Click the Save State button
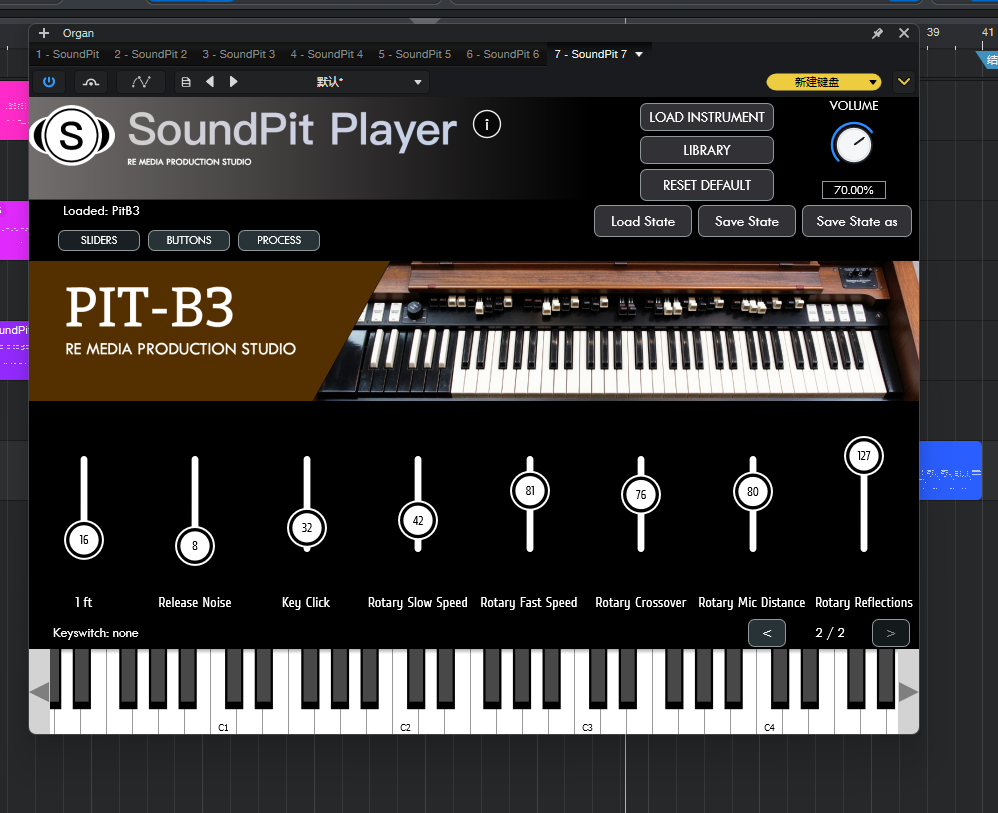998x813 pixels. tap(747, 222)
